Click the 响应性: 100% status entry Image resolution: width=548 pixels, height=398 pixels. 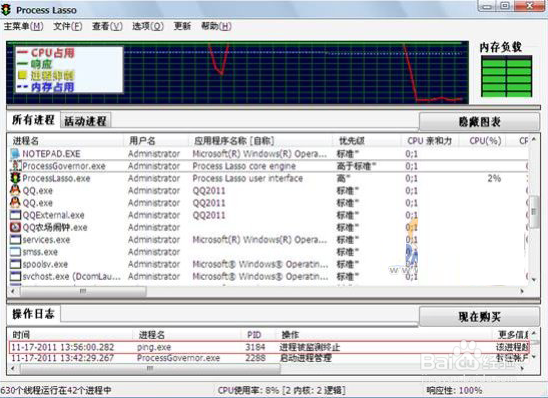click(x=454, y=390)
